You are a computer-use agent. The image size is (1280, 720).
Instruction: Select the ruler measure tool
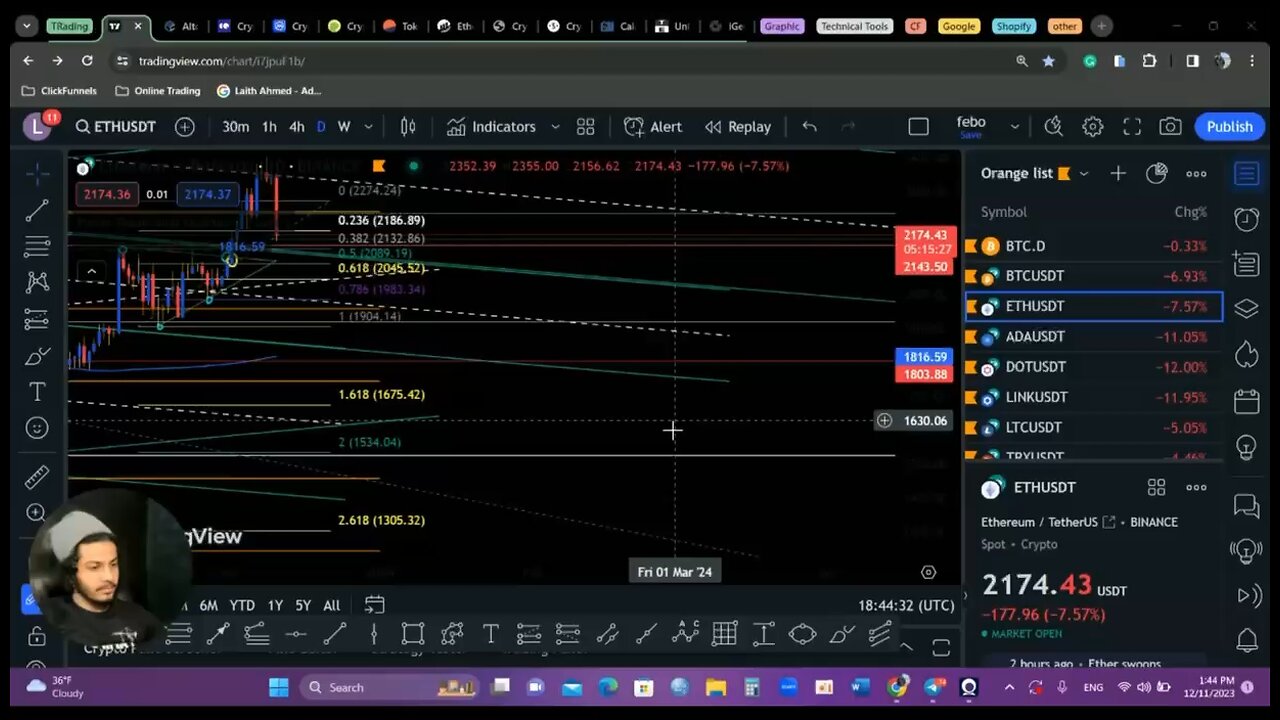coord(37,476)
